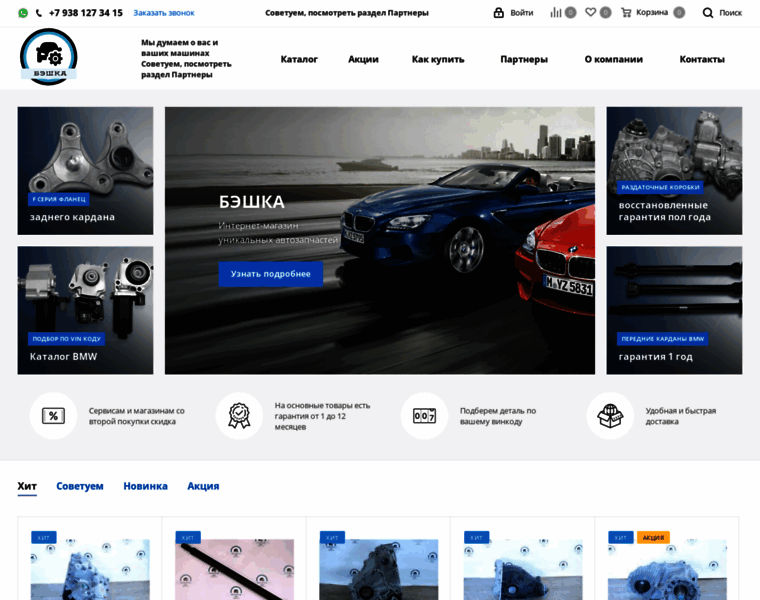
Task: Click slogan 'Мы думаем о вас и ваших машинах'
Action: point(180,48)
